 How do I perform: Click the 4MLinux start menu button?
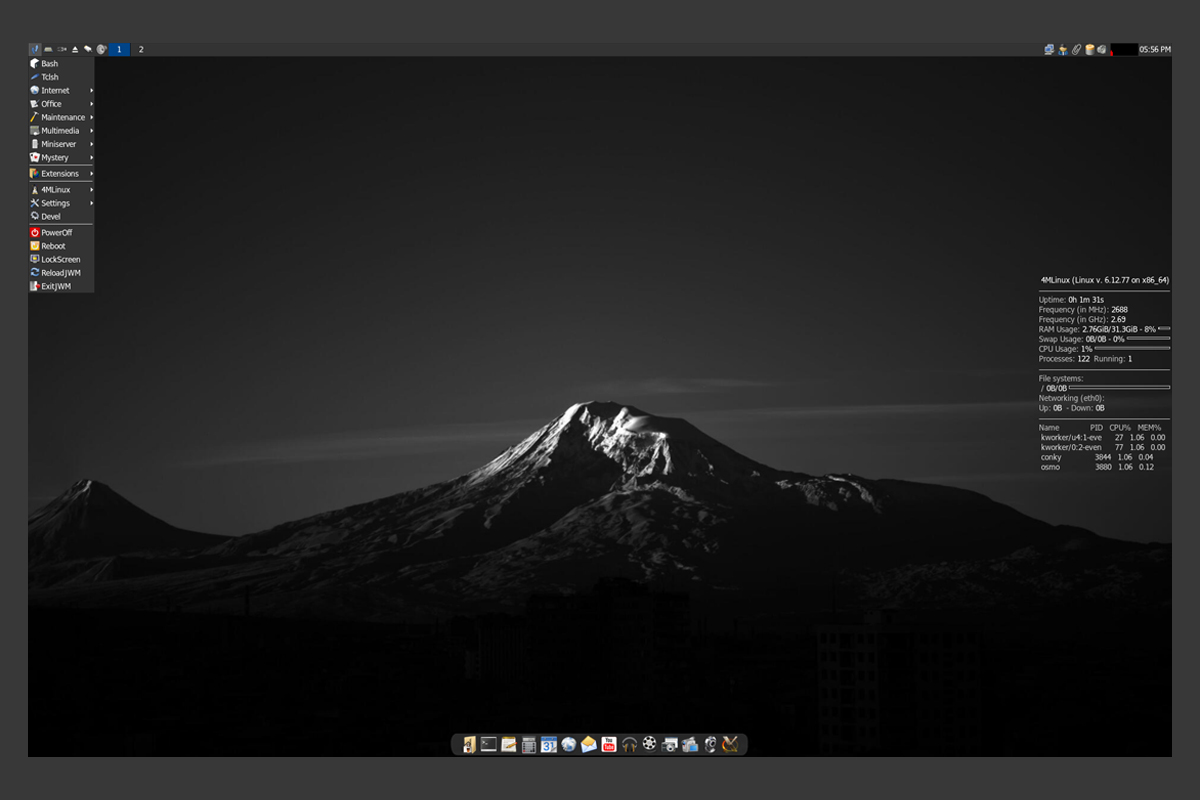(35, 49)
